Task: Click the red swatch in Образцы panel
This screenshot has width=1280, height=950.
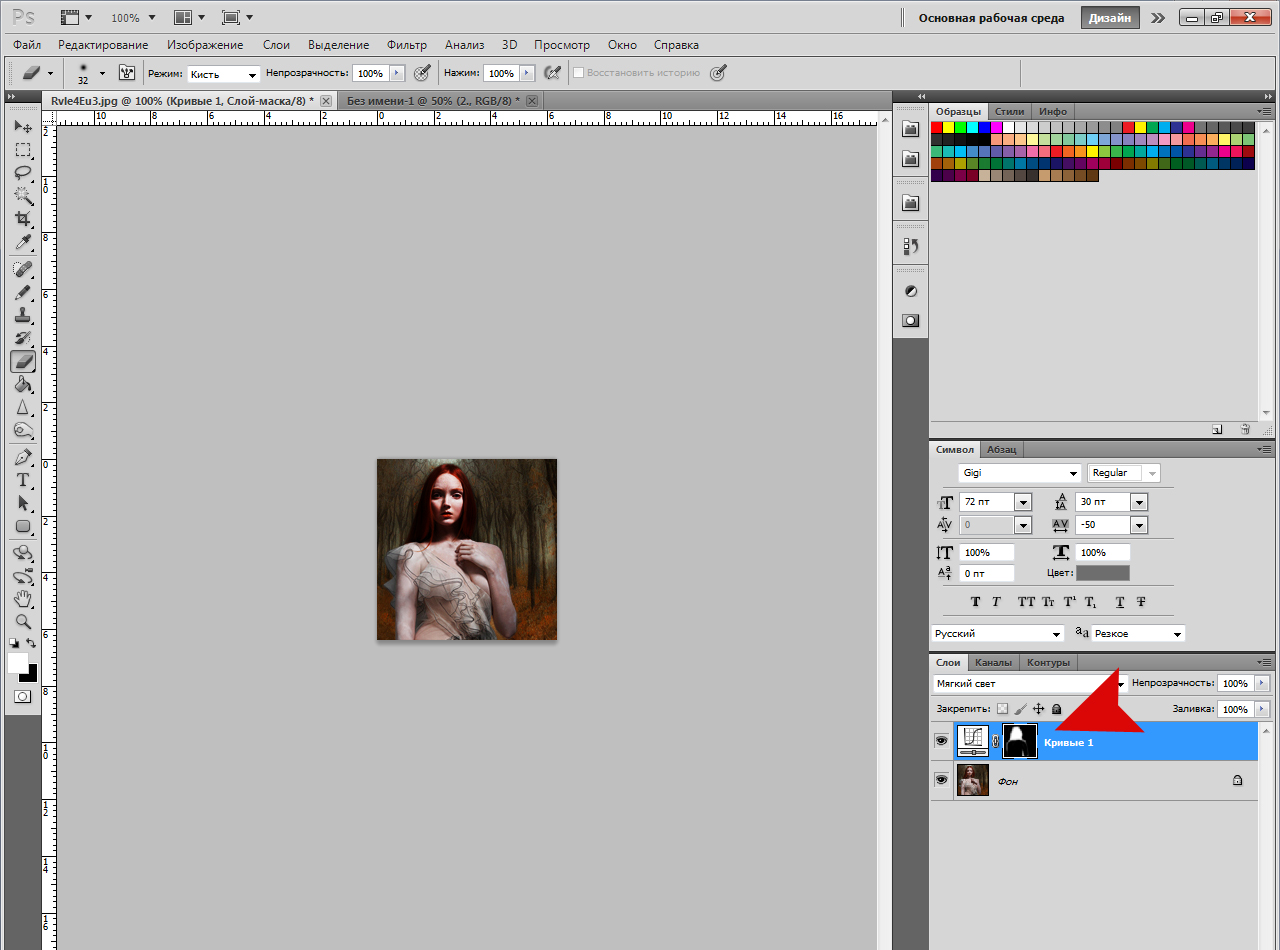Action: [x=937, y=128]
